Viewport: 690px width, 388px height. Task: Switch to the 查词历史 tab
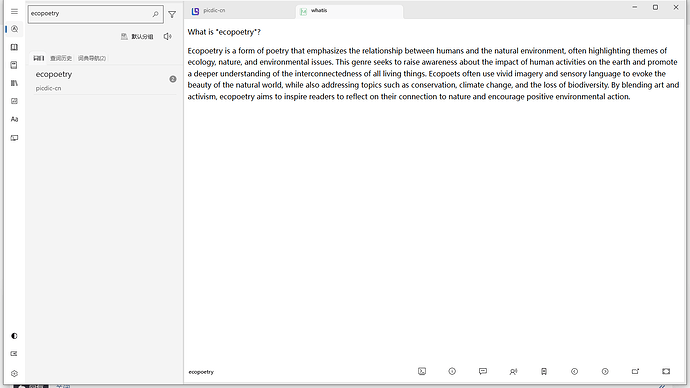[x=61, y=58]
